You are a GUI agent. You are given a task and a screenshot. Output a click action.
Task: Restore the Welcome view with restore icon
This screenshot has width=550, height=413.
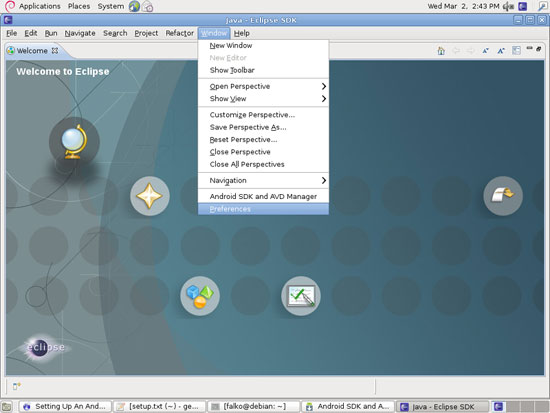(539, 49)
